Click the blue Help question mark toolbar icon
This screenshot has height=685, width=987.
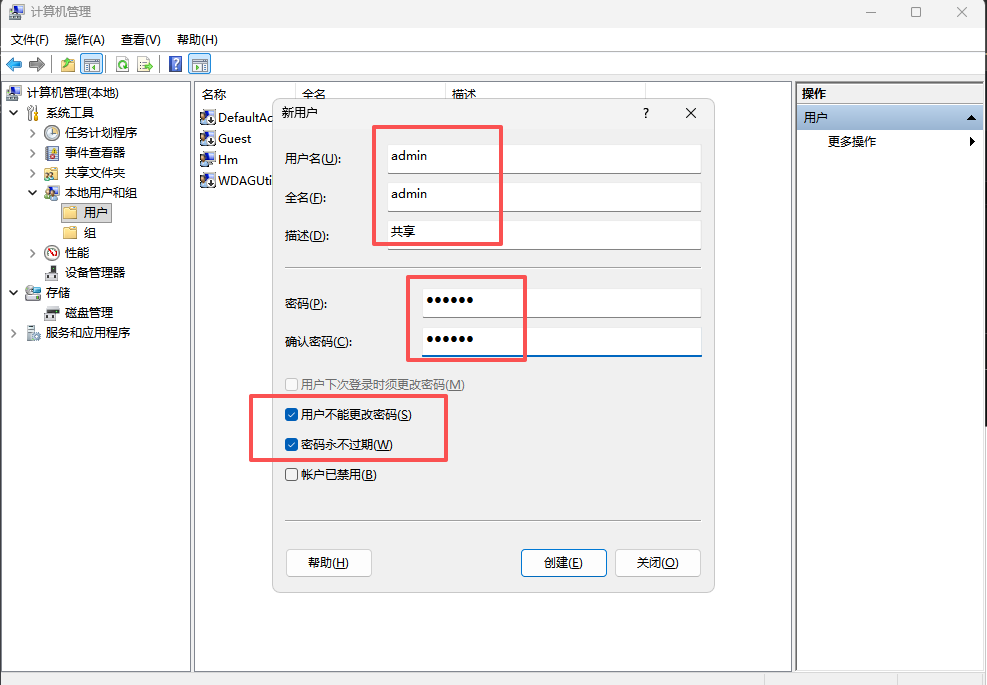[x=175, y=65]
